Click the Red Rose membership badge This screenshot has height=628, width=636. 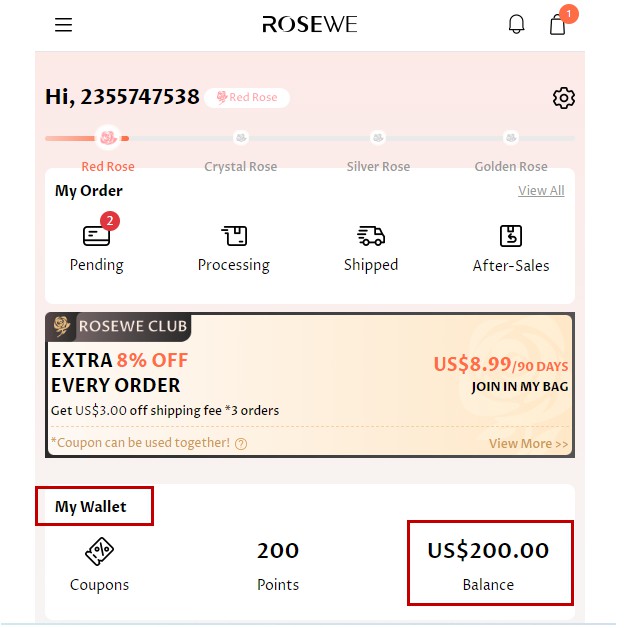(x=247, y=97)
